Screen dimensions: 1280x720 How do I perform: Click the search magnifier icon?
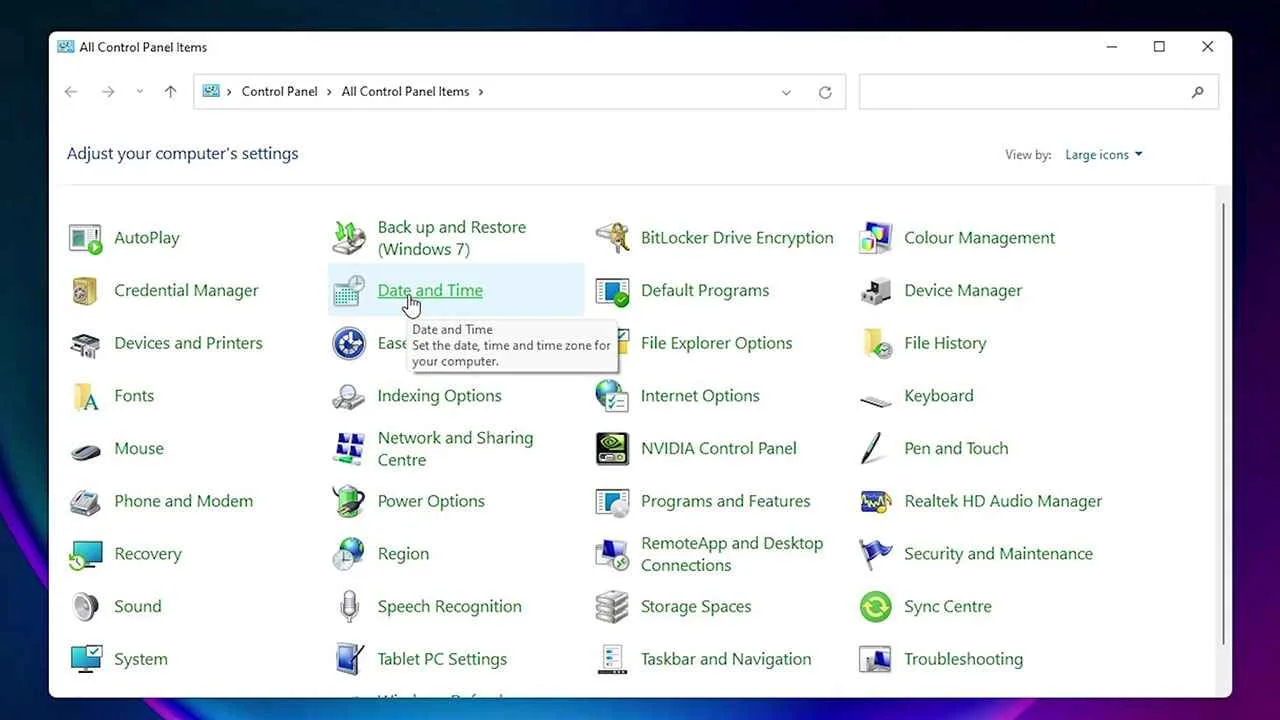tap(1198, 92)
